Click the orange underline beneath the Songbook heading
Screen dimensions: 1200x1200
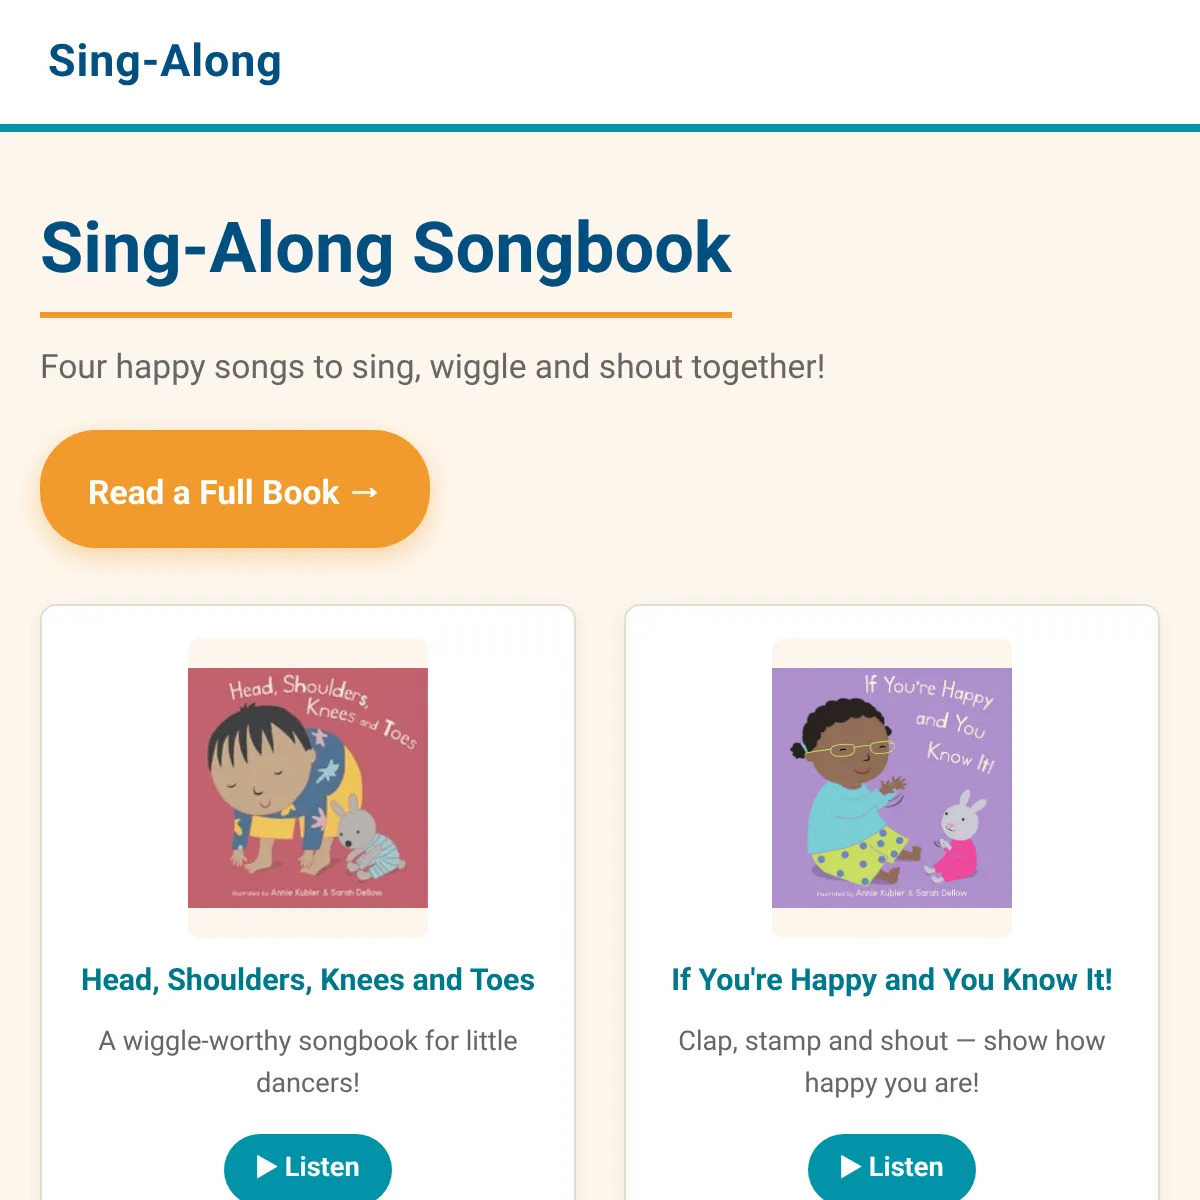tap(386, 315)
